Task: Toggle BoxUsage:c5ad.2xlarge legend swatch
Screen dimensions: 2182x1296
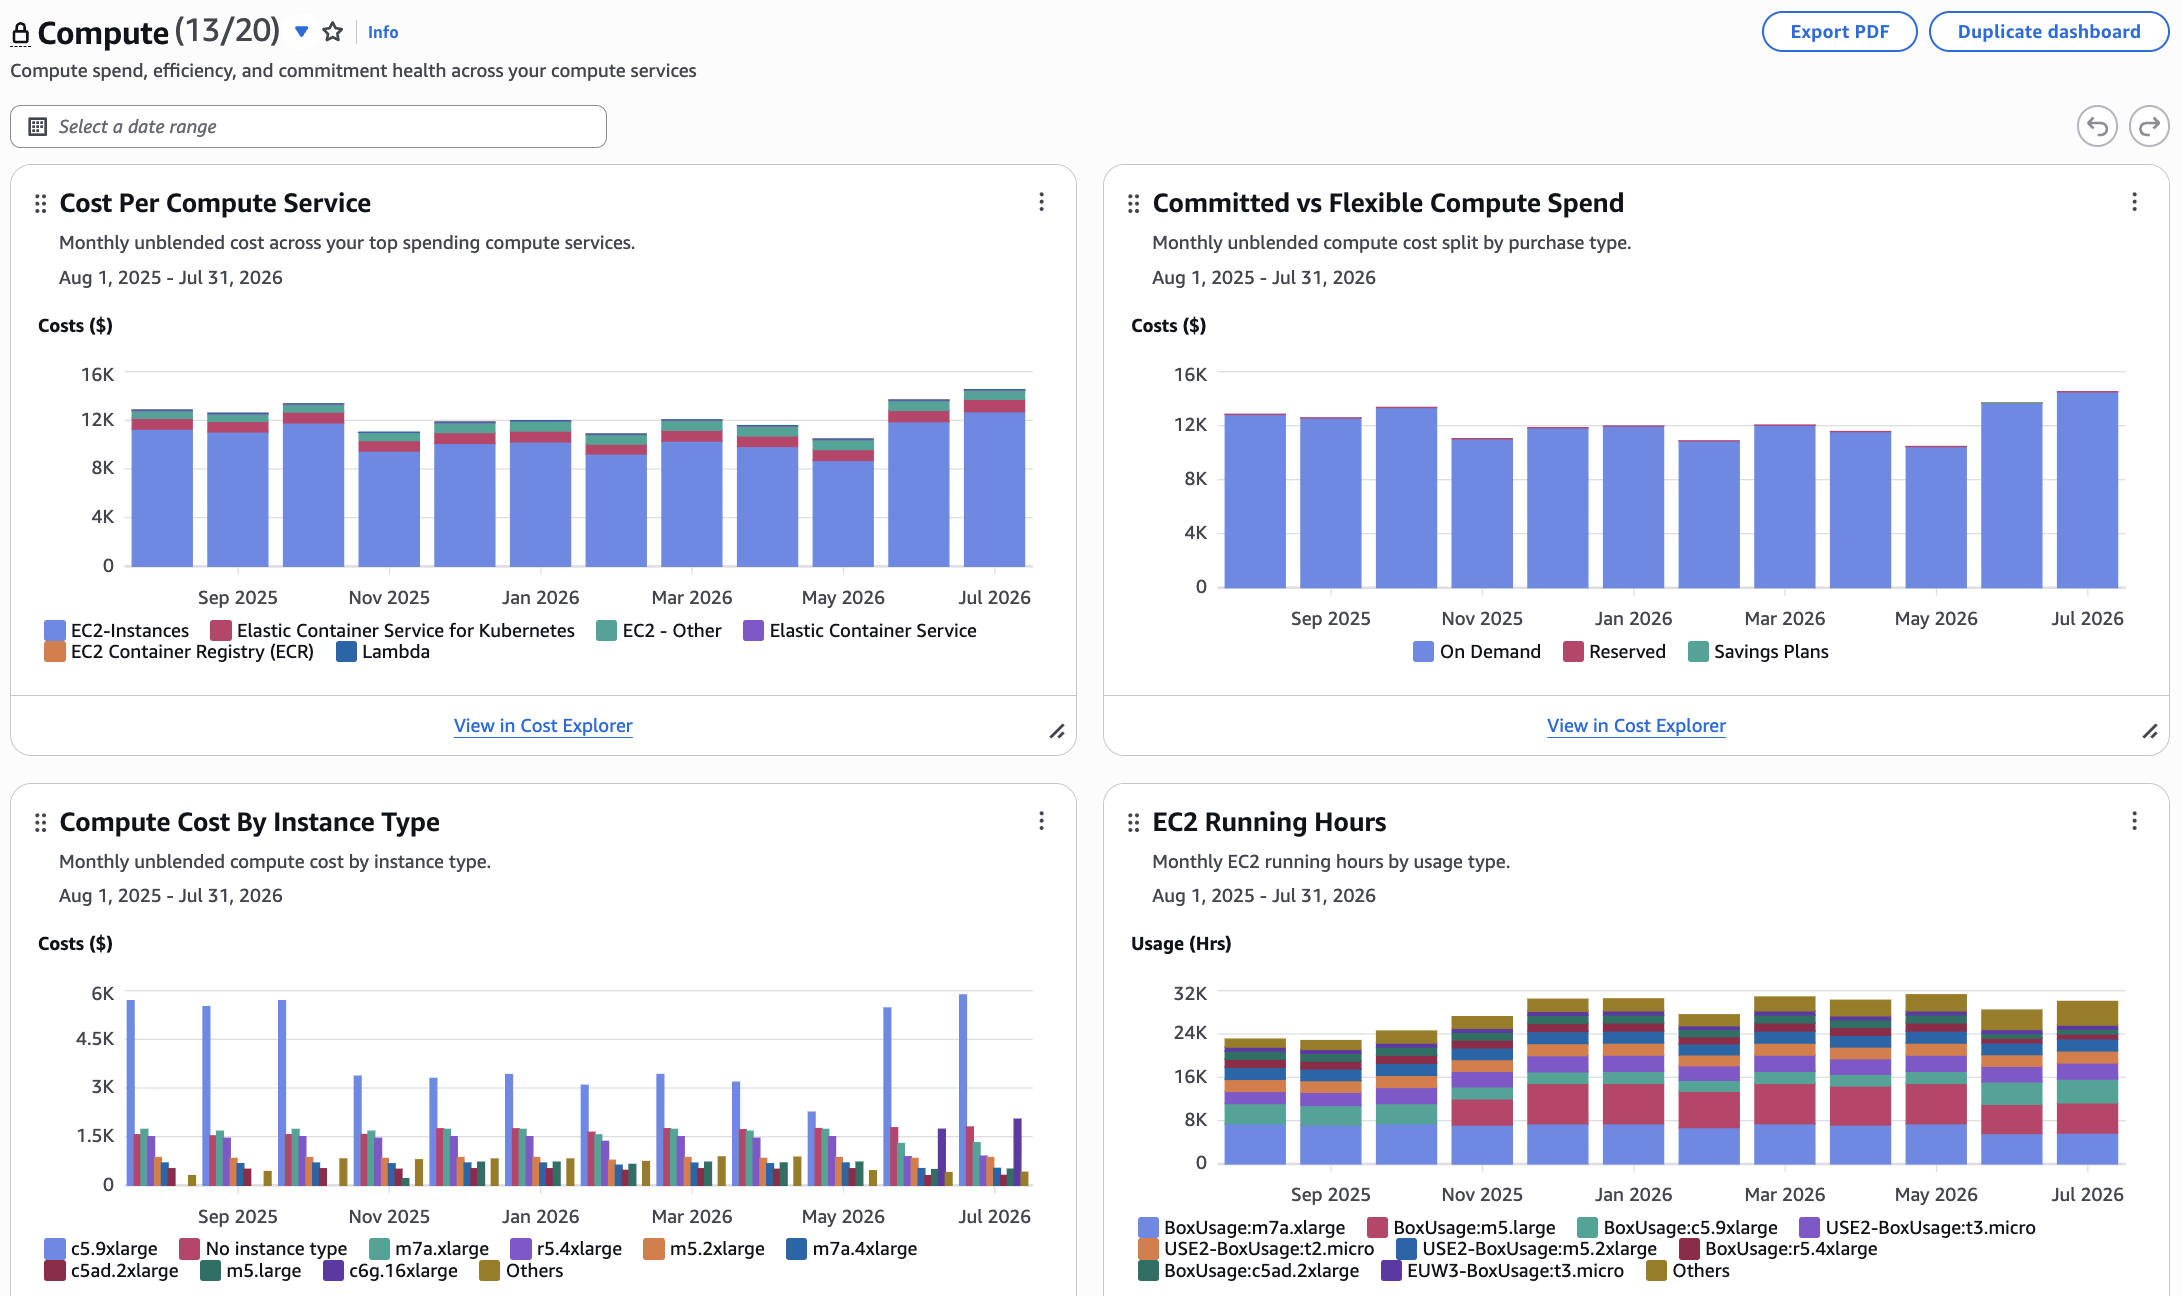Action: pyautogui.click(x=1148, y=1270)
